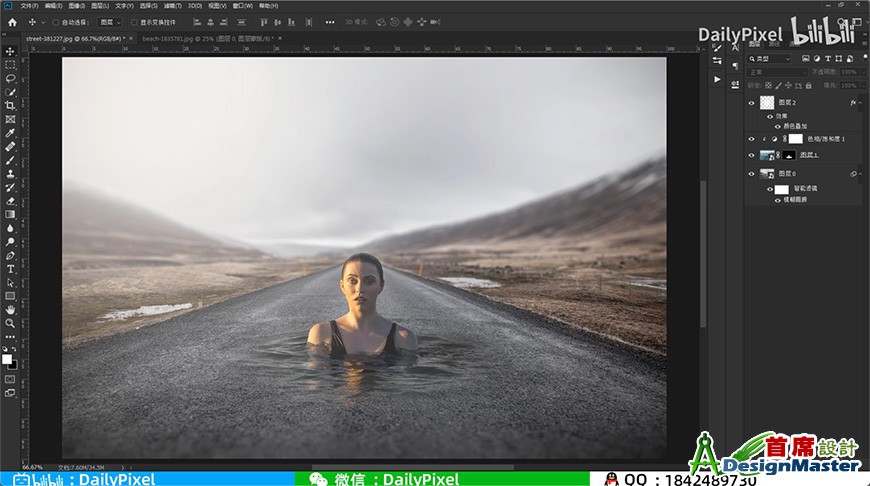Hide layer 图层 1 with eye icon
Screen dimensions: 870x486
(751, 155)
